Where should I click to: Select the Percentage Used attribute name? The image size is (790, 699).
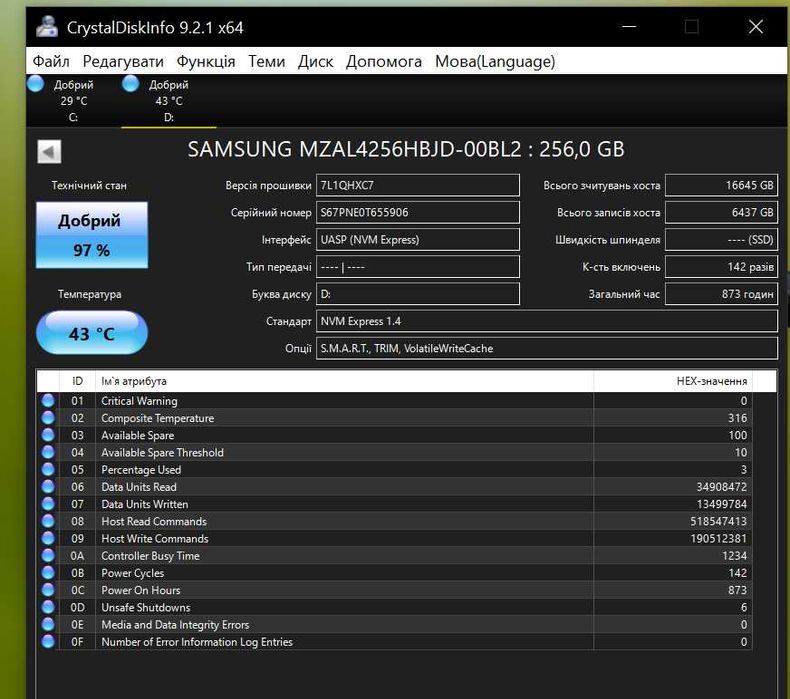point(141,470)
